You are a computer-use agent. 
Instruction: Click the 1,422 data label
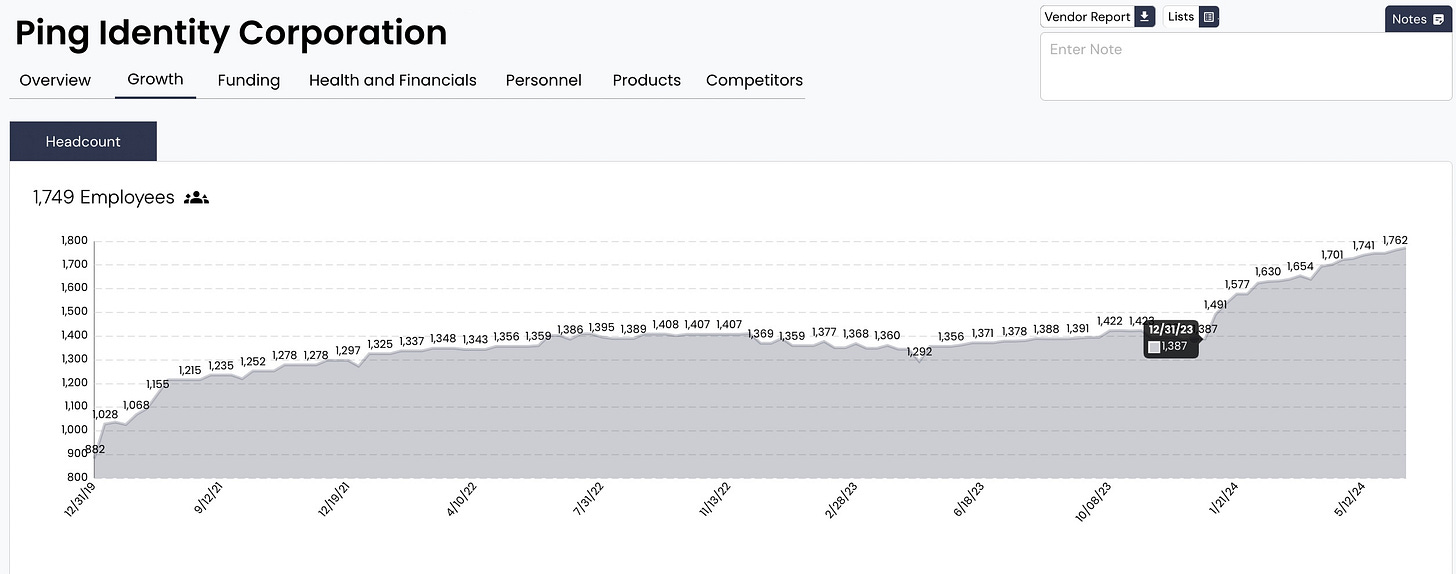1110,321
